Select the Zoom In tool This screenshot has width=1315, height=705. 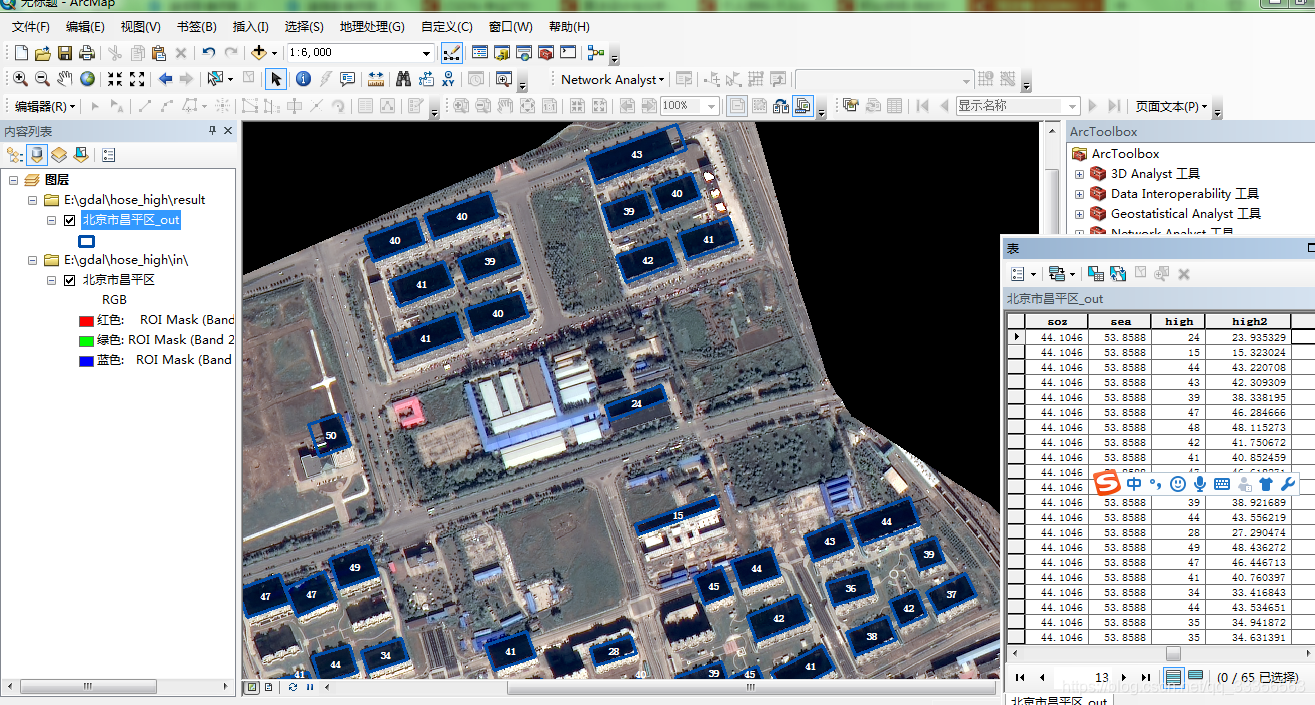[21, 79]
